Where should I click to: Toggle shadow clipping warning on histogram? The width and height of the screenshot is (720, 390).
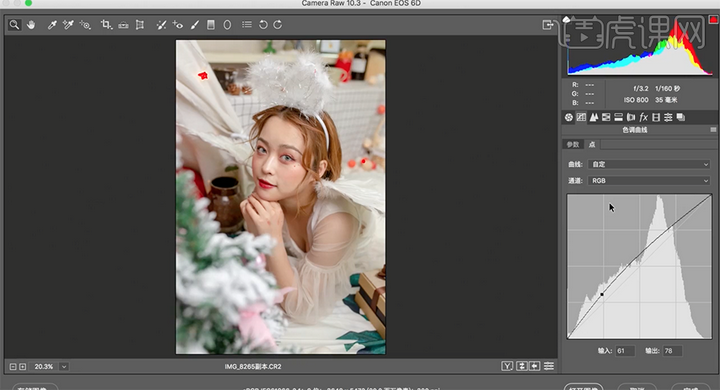(567, 19)
